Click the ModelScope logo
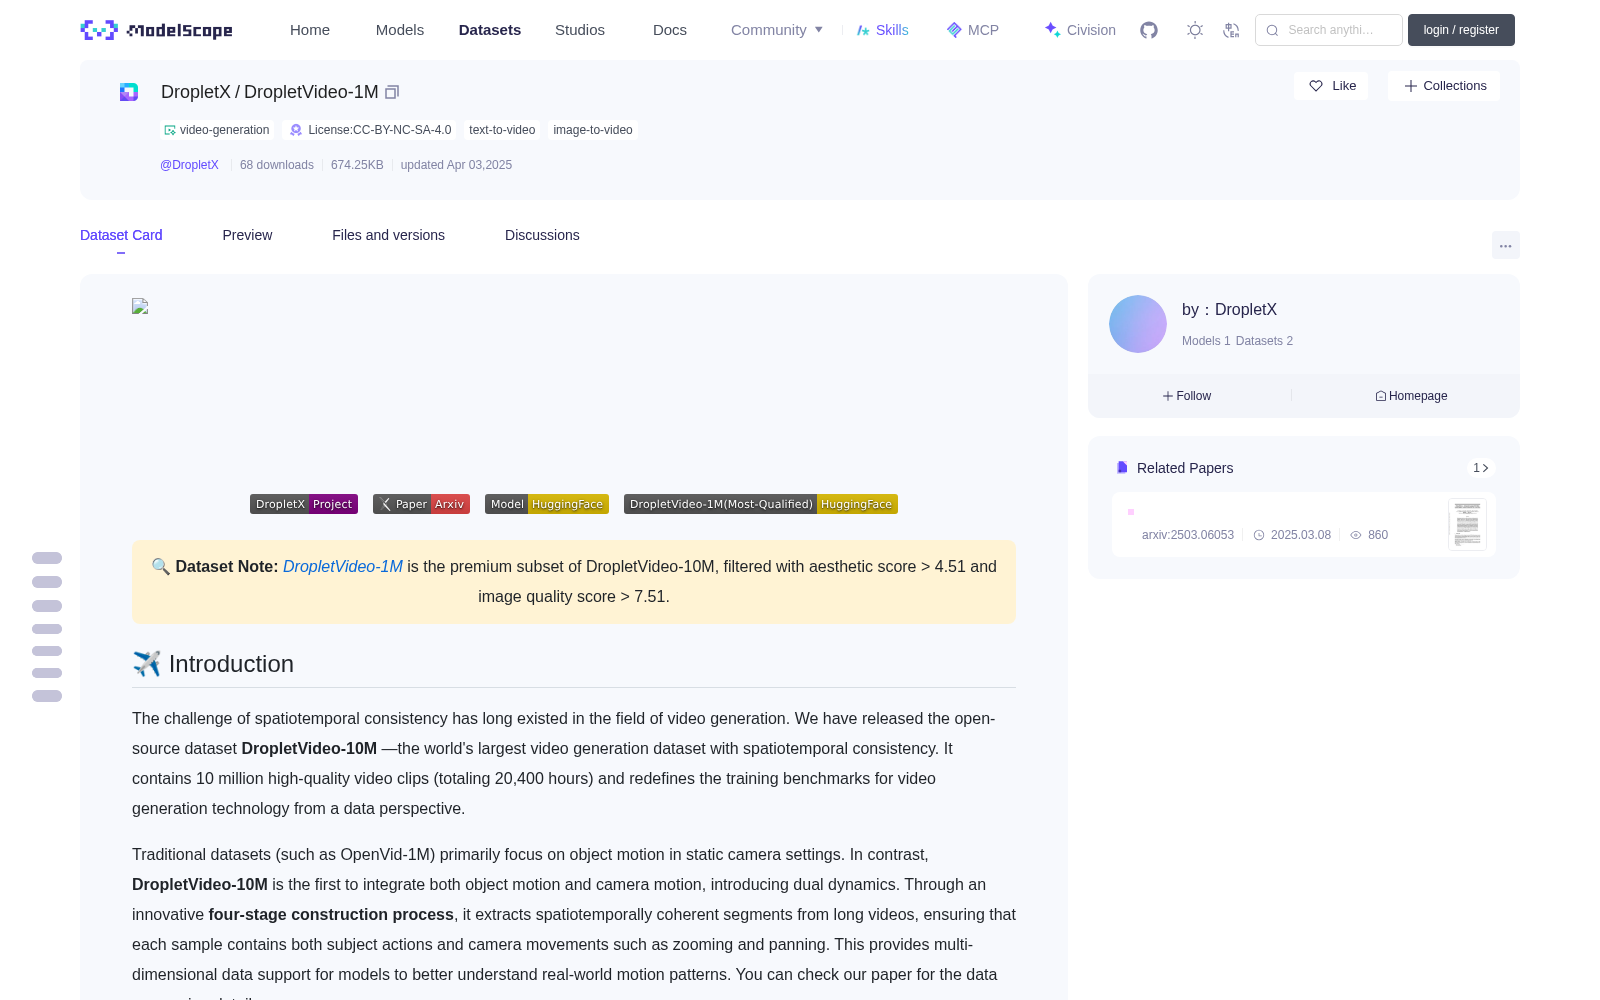1600x1000 pixels. [156, 30]
